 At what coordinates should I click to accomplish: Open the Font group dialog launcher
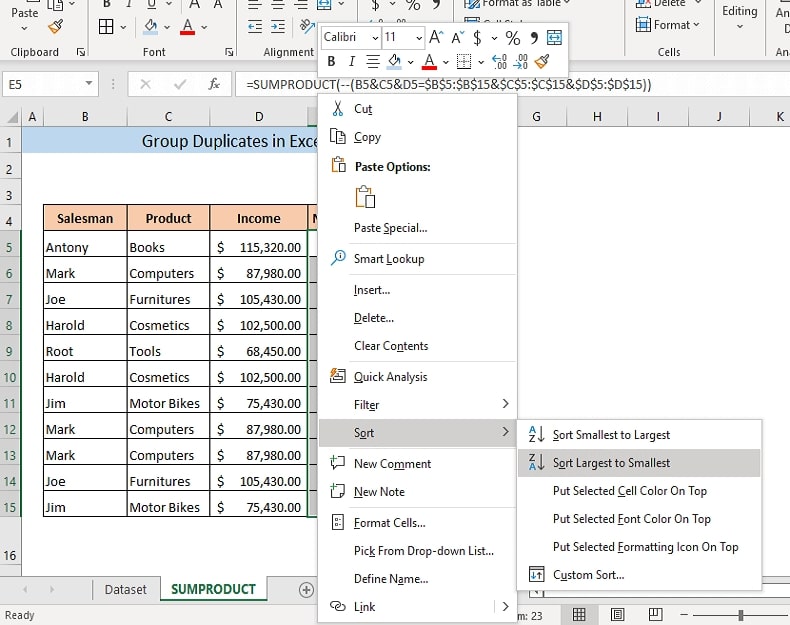click(229, 52)
